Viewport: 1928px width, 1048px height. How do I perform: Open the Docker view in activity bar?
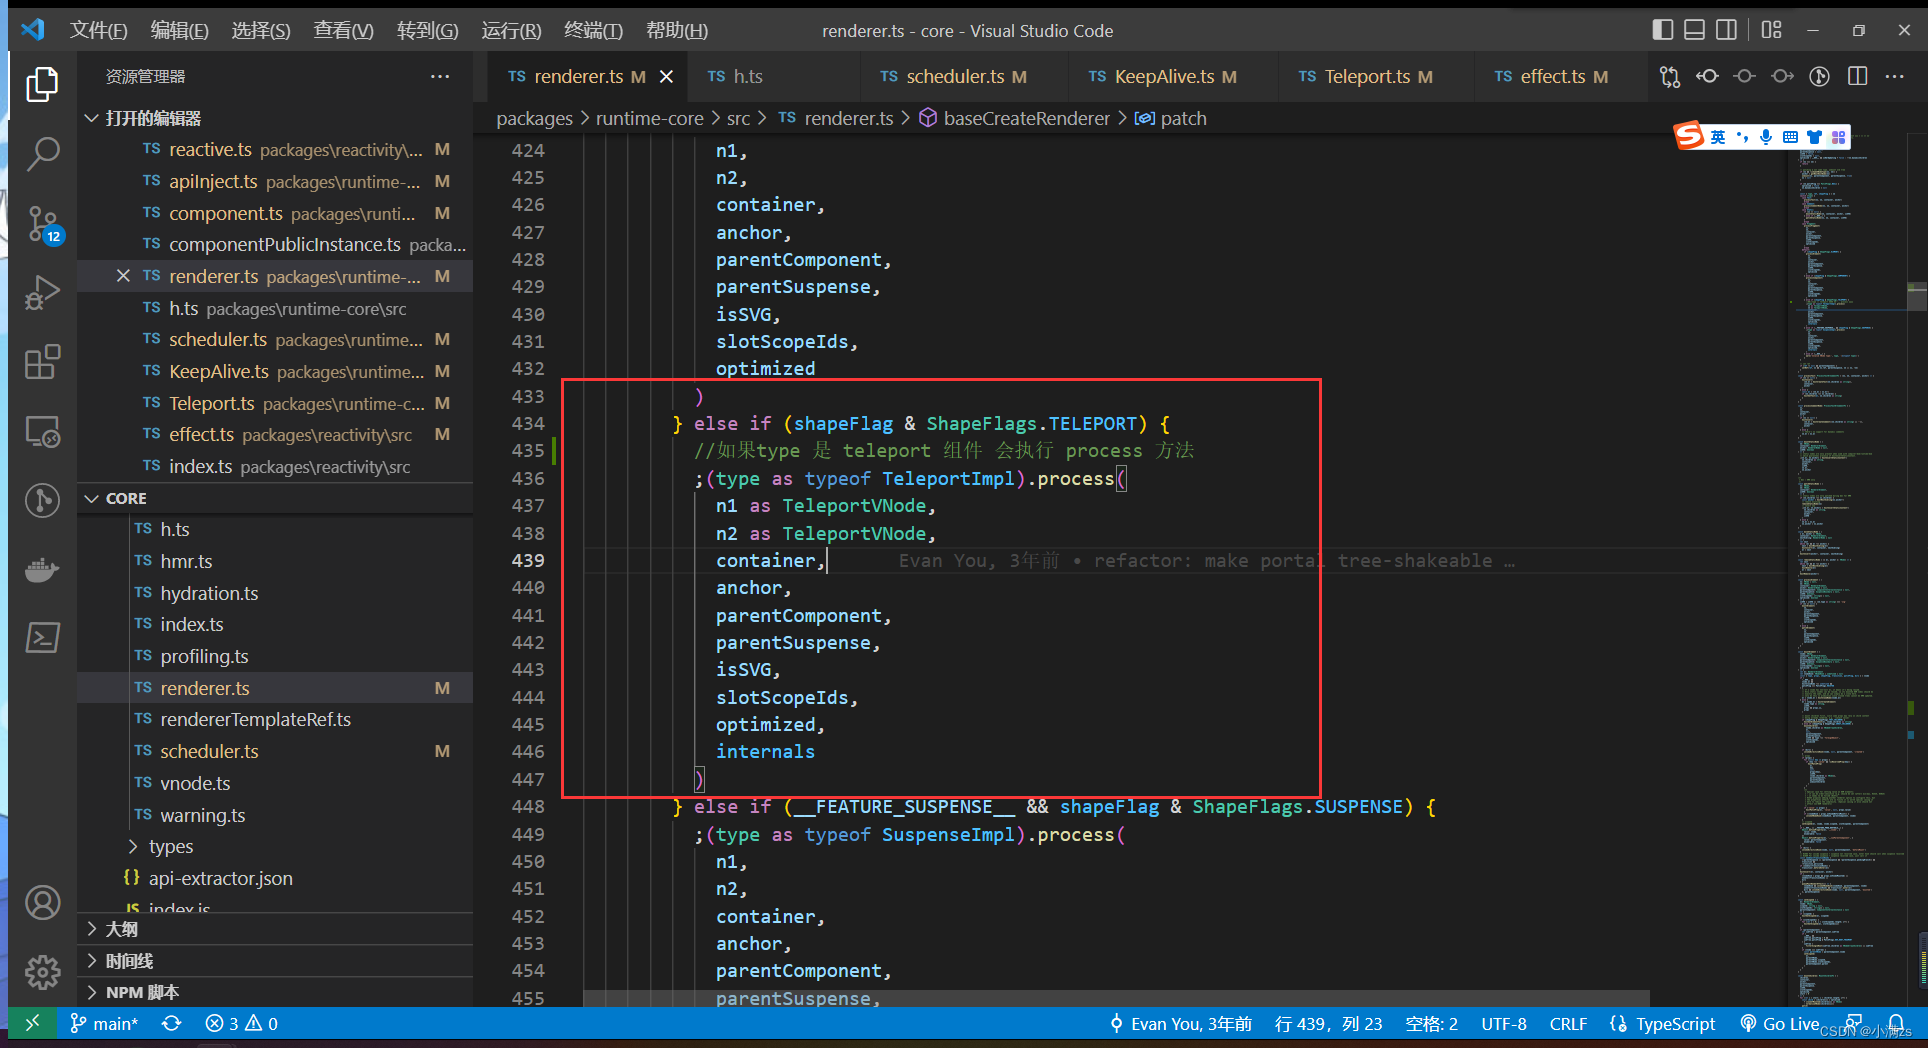tap(42, 570)
